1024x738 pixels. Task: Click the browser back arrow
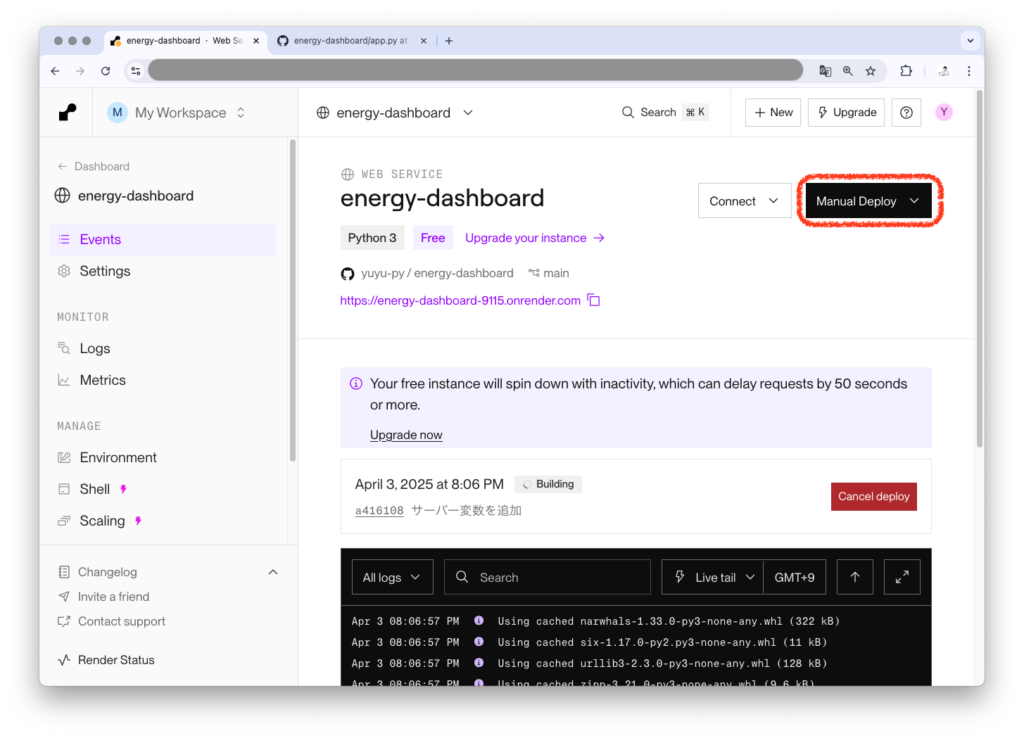pyautogui.click(x=56, y=71)
